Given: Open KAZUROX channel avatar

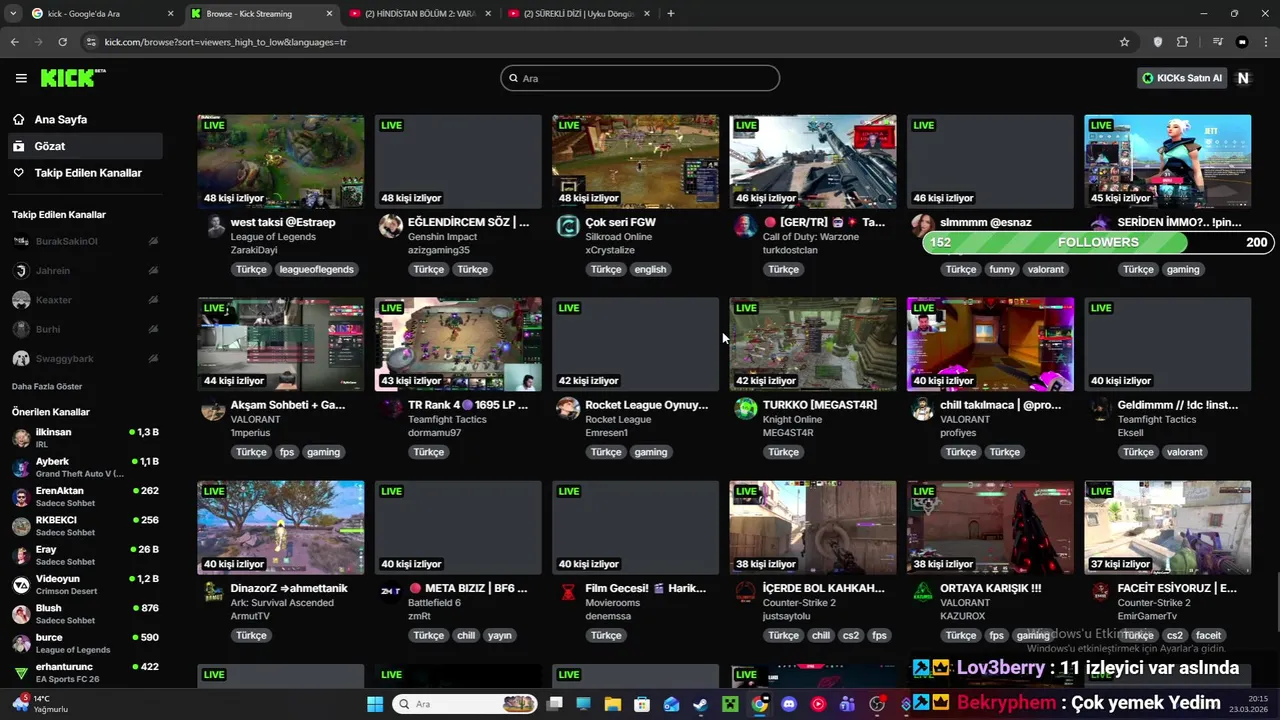Looking at the screenshot, I should click(923, 591).
